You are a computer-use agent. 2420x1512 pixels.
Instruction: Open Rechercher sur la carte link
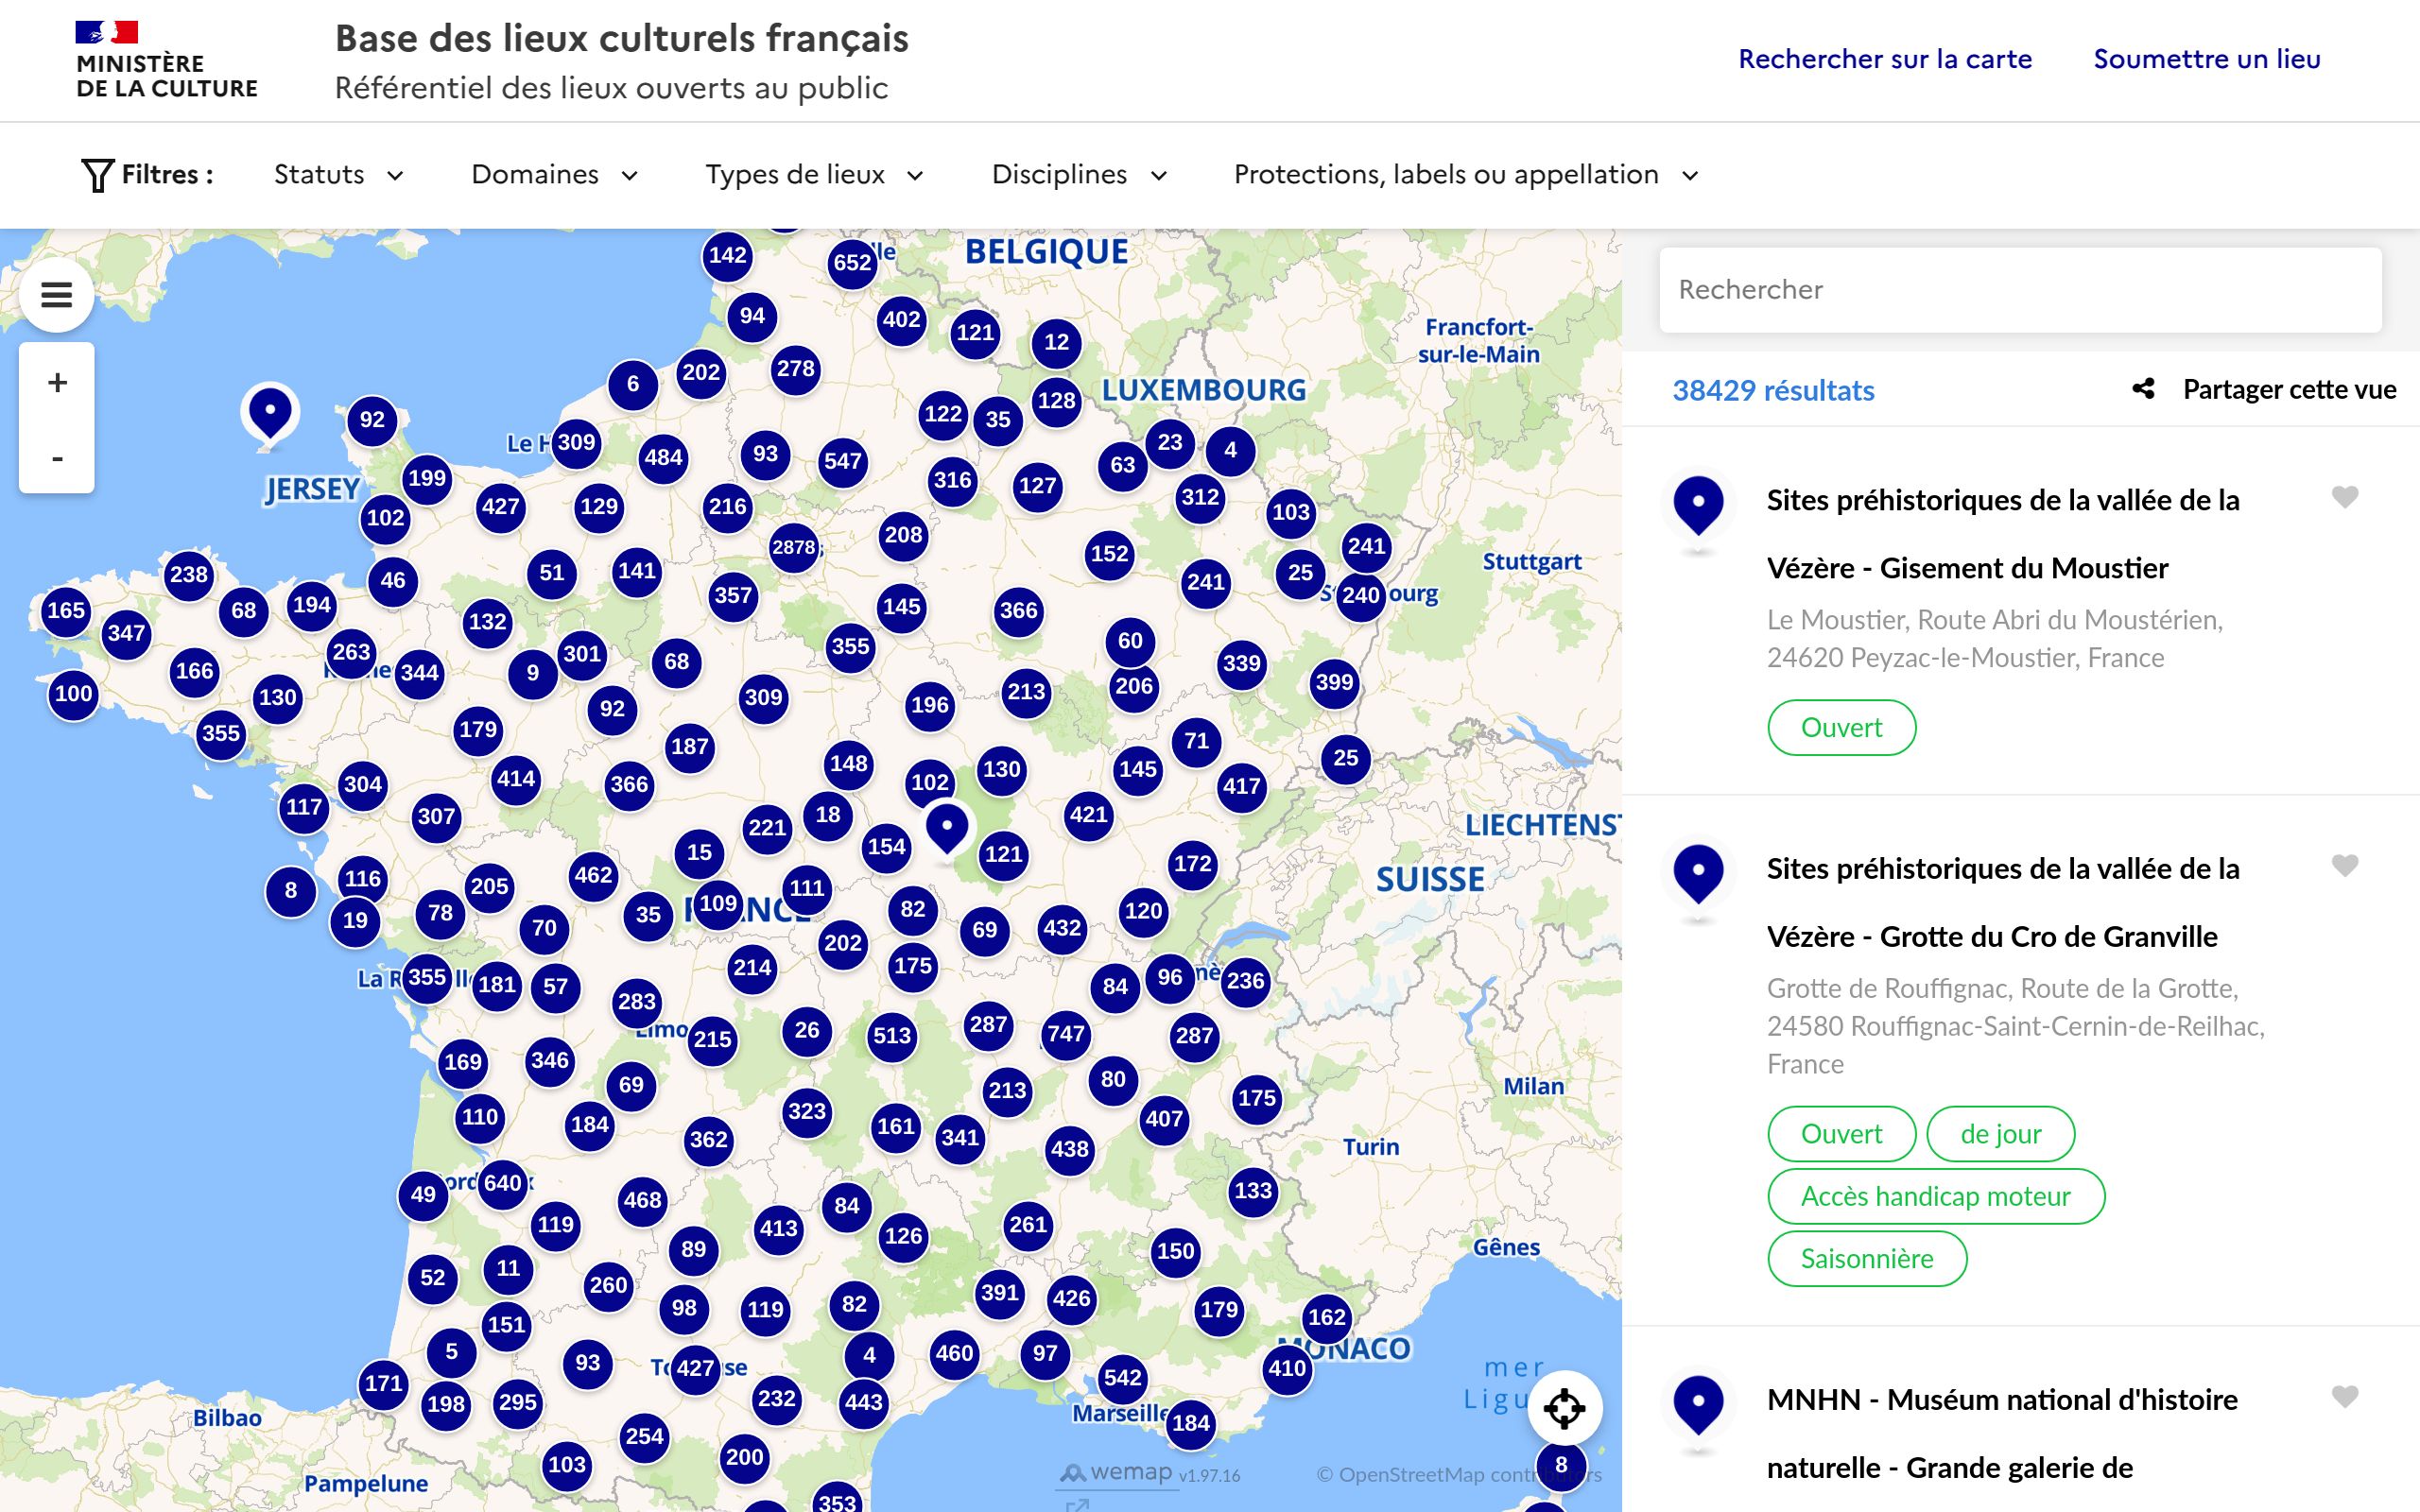(x=1885, y=59)
